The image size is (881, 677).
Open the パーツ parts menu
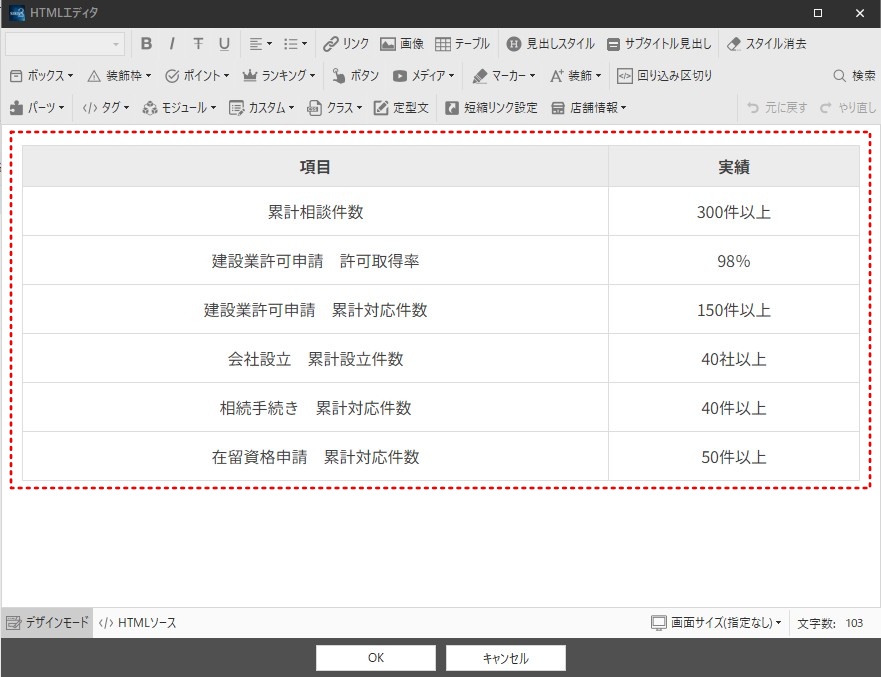(37, 107)
